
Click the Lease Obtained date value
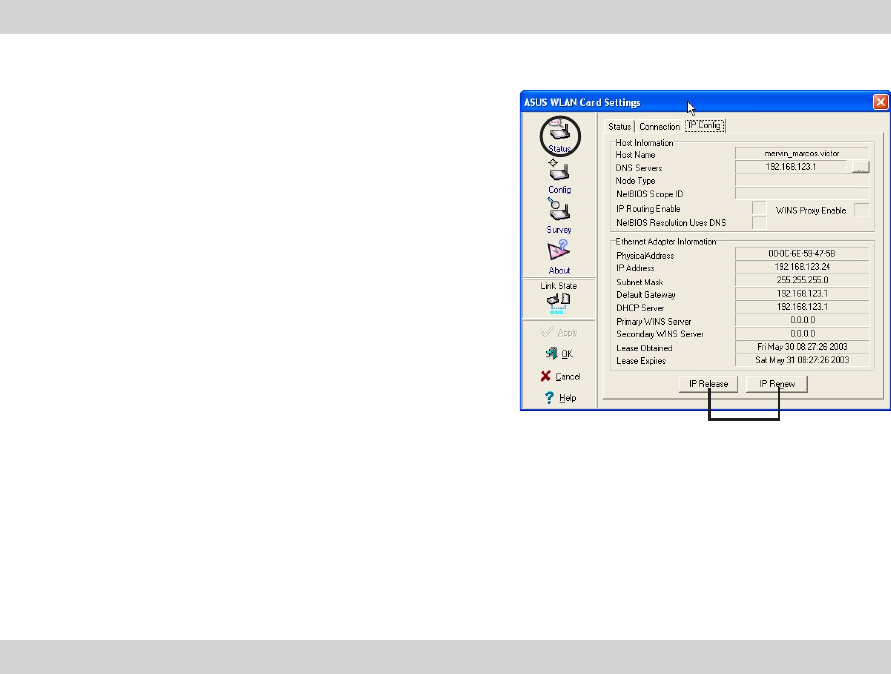tap(802, 347)
